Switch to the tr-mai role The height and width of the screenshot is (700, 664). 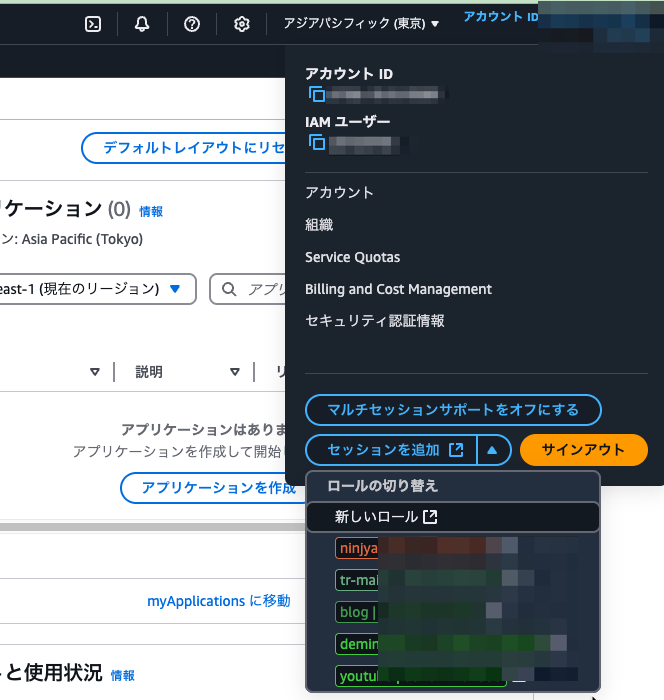(453, 580)
